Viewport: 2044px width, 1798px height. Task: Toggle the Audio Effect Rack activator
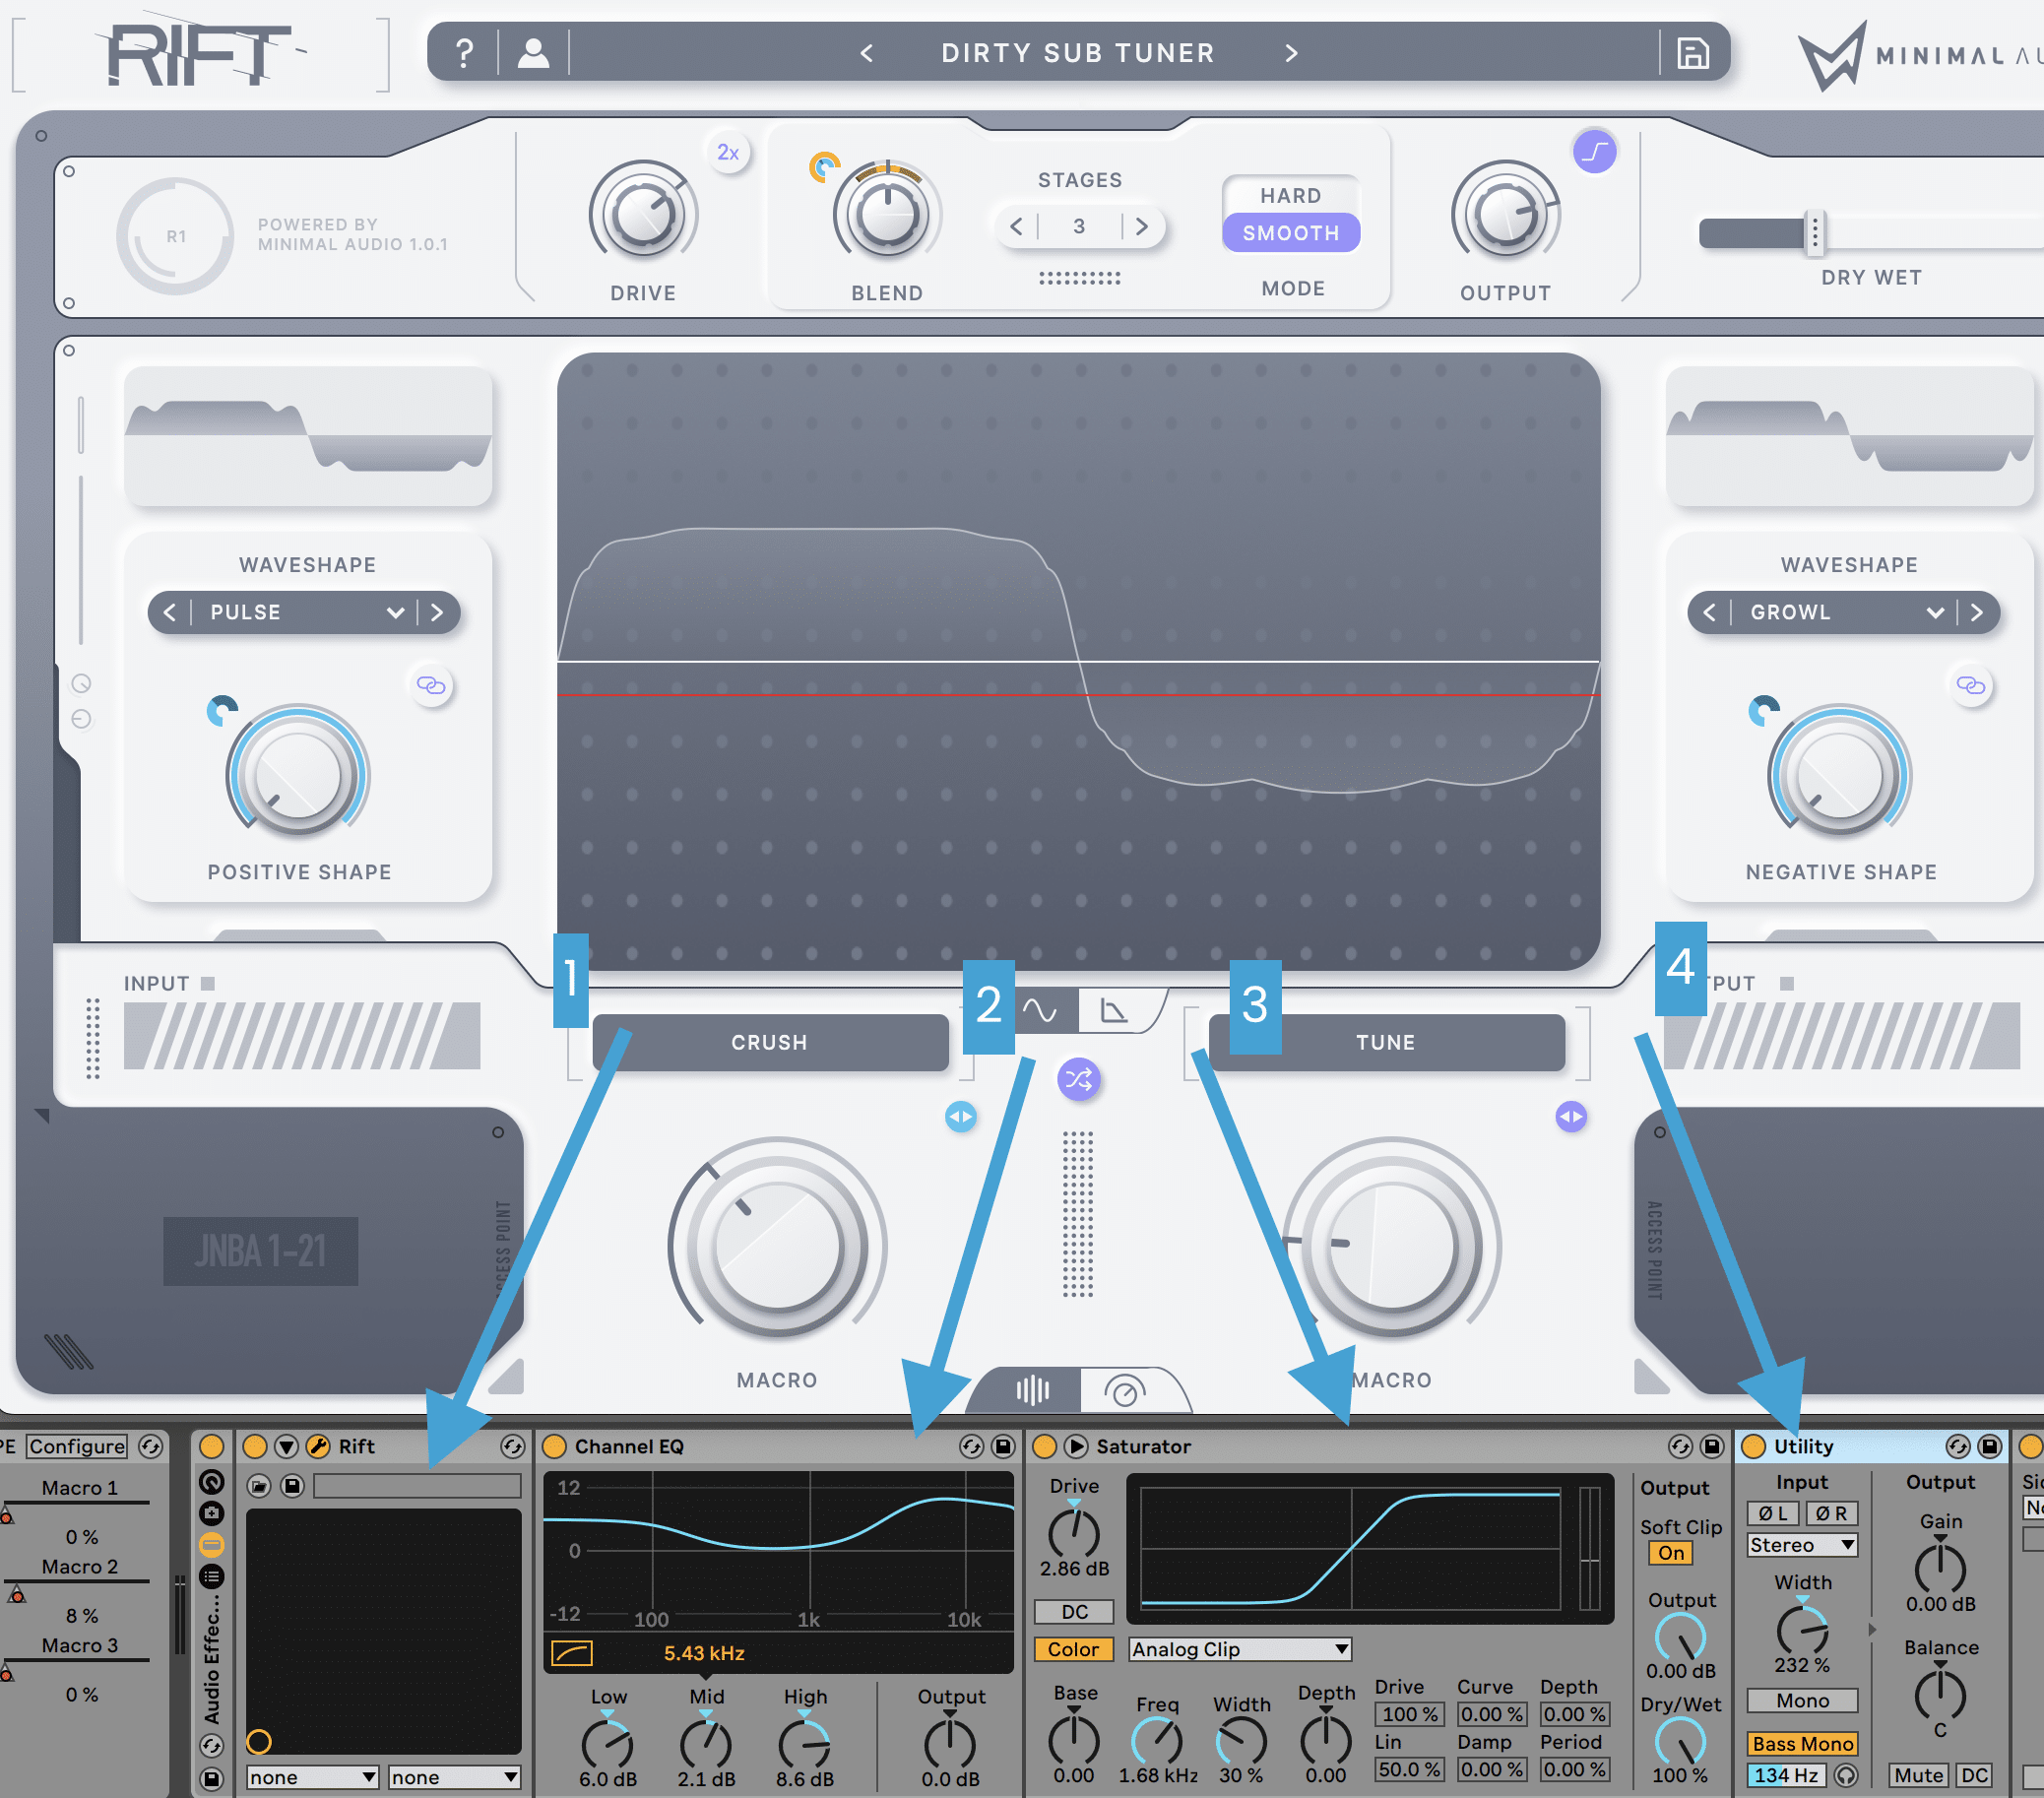(x=211, y=1446)
